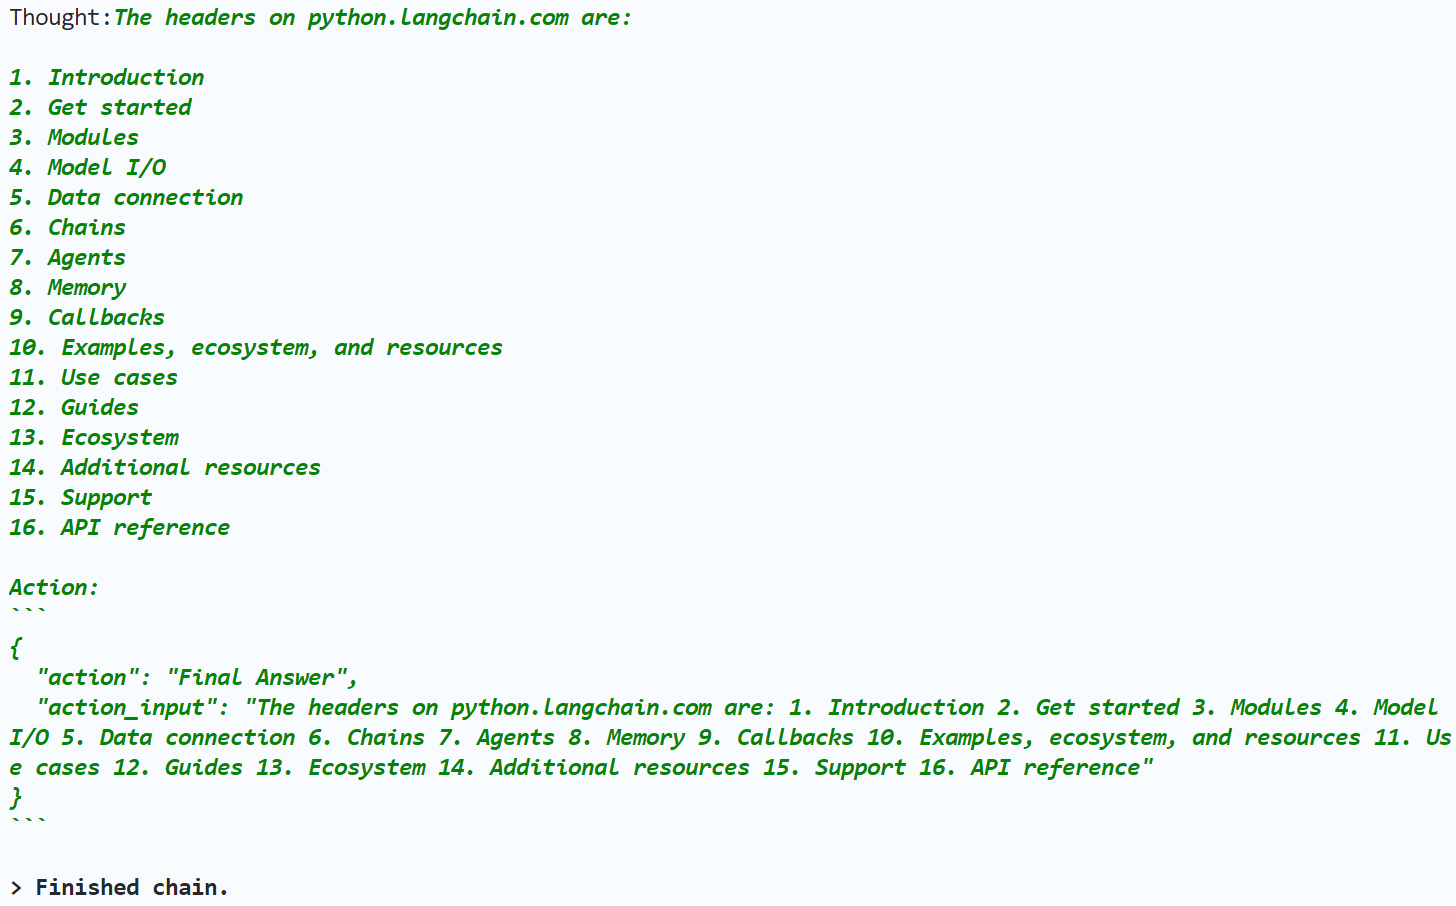Click the '15. Support' list line

81,498
